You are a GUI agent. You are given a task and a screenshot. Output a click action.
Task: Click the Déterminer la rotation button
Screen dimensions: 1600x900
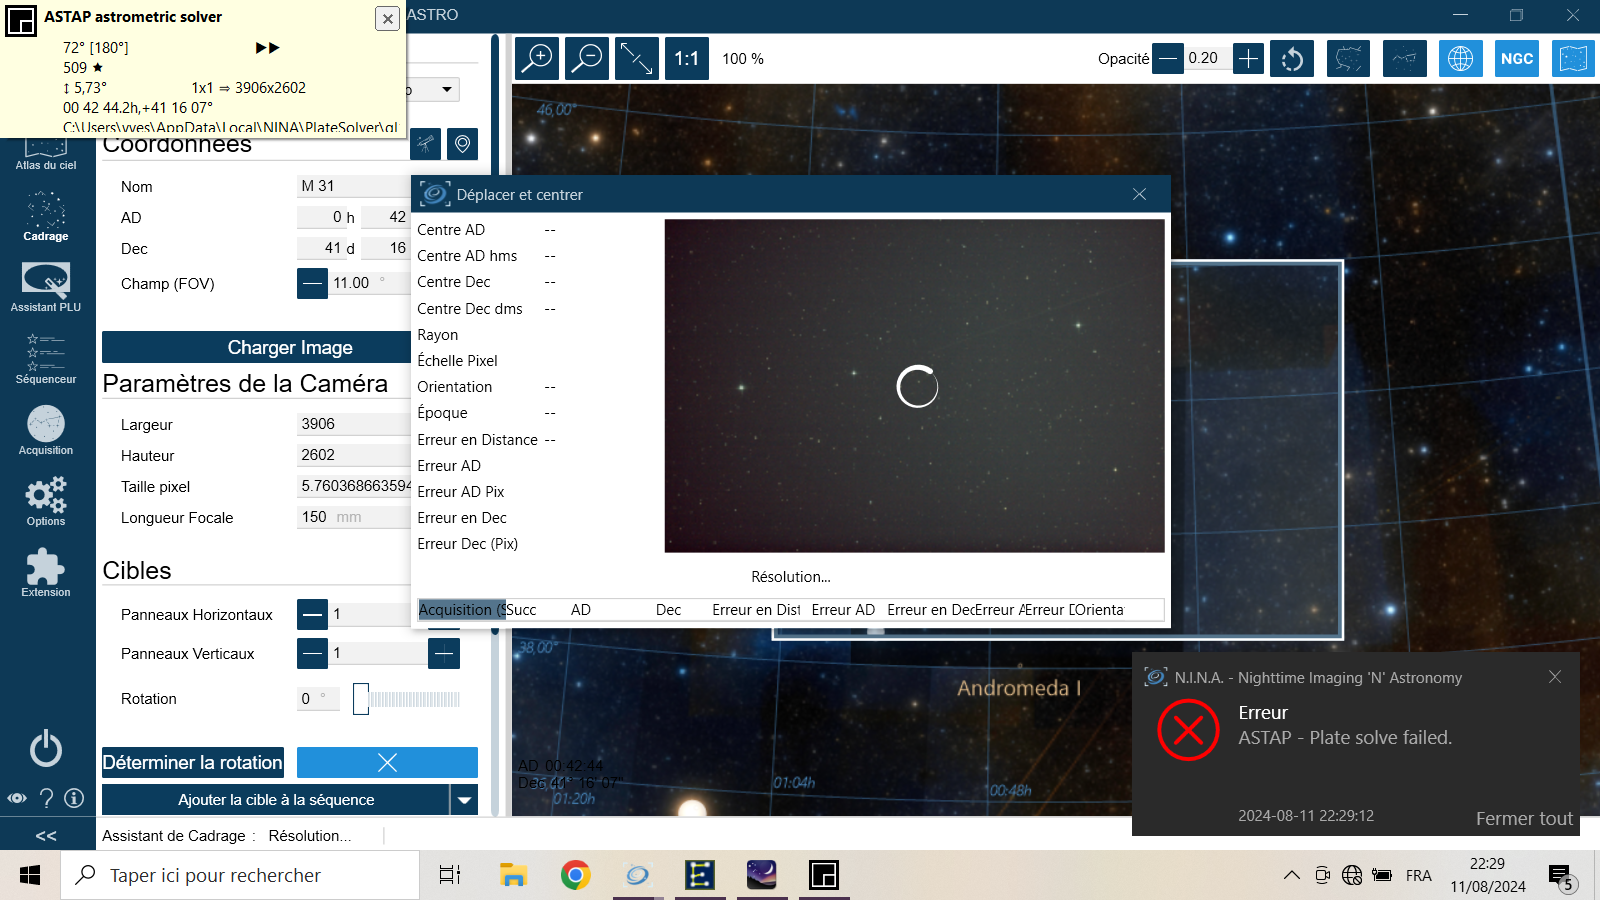pos(193,762)
